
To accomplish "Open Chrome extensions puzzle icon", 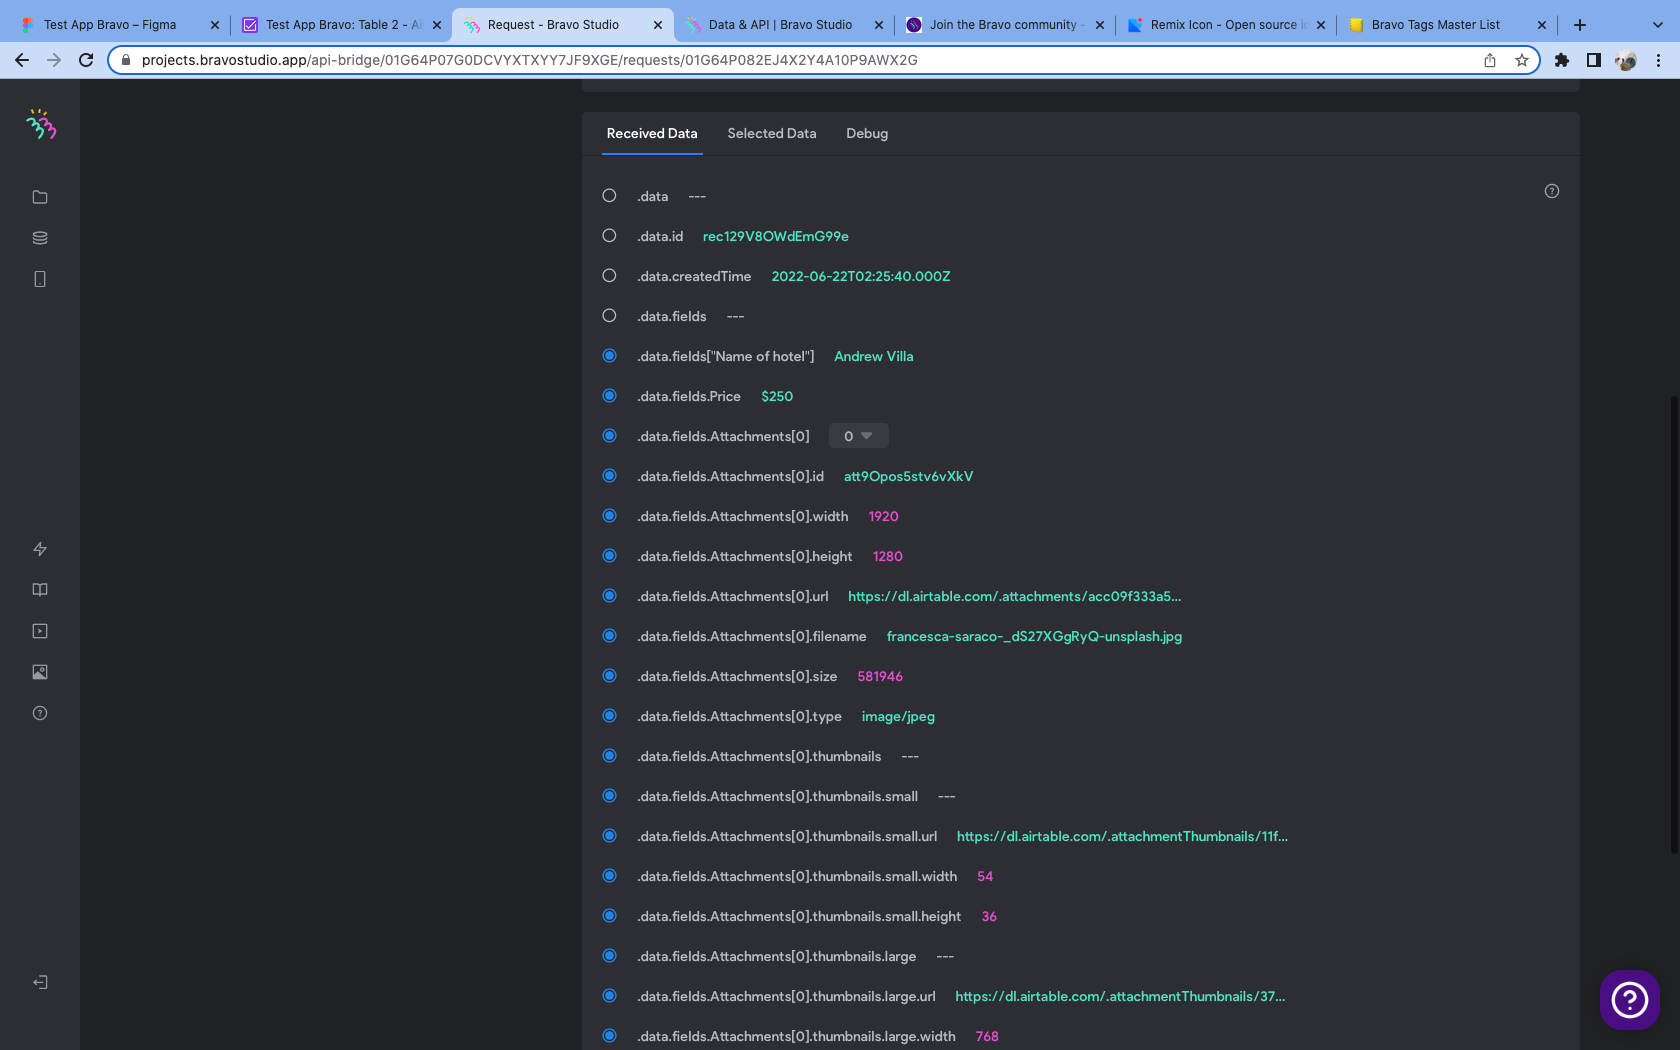I will (x=1562, y=60).
